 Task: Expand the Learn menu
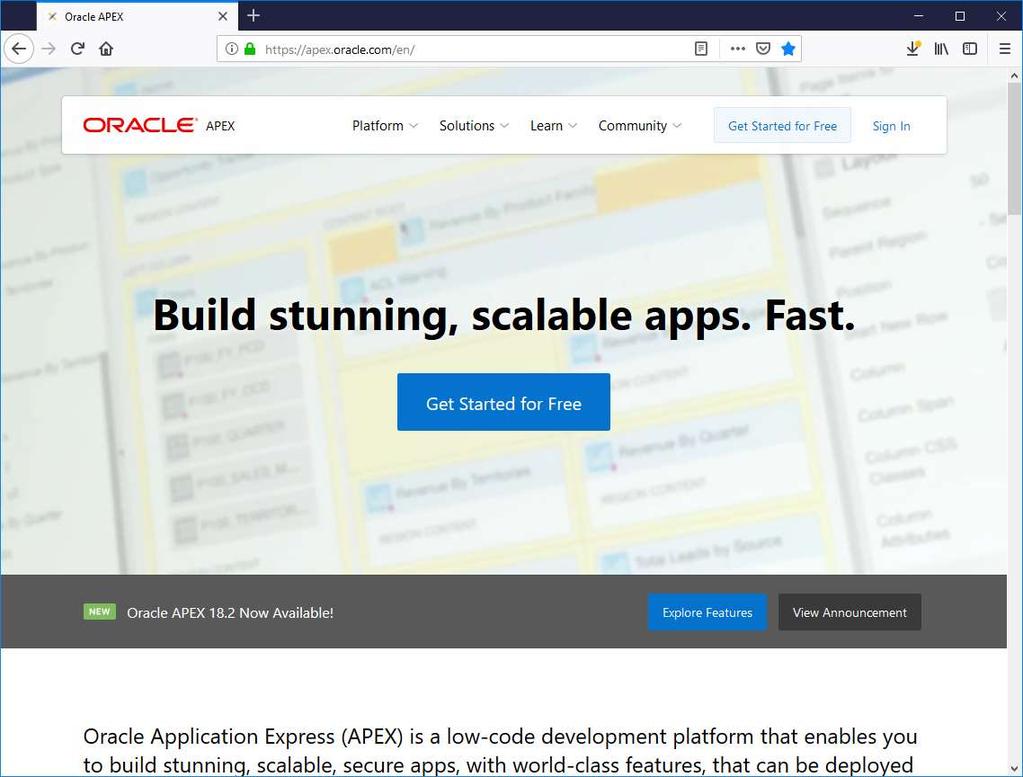[553, 125]
